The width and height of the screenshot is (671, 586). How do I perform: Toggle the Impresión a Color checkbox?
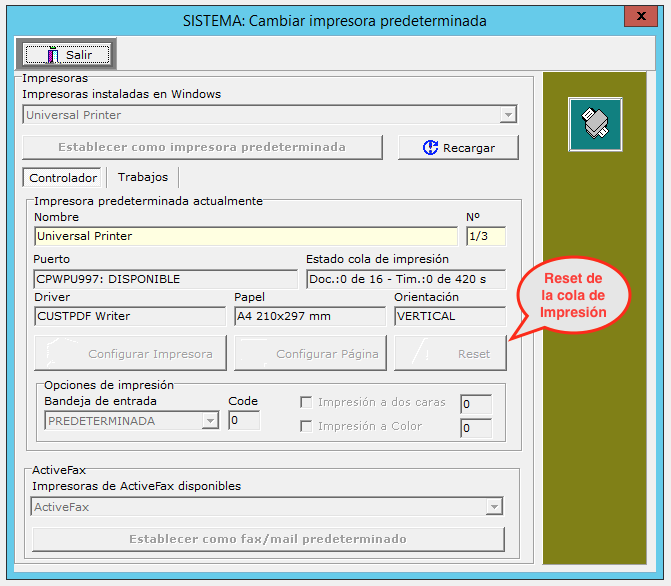click(x=307, y=427)
